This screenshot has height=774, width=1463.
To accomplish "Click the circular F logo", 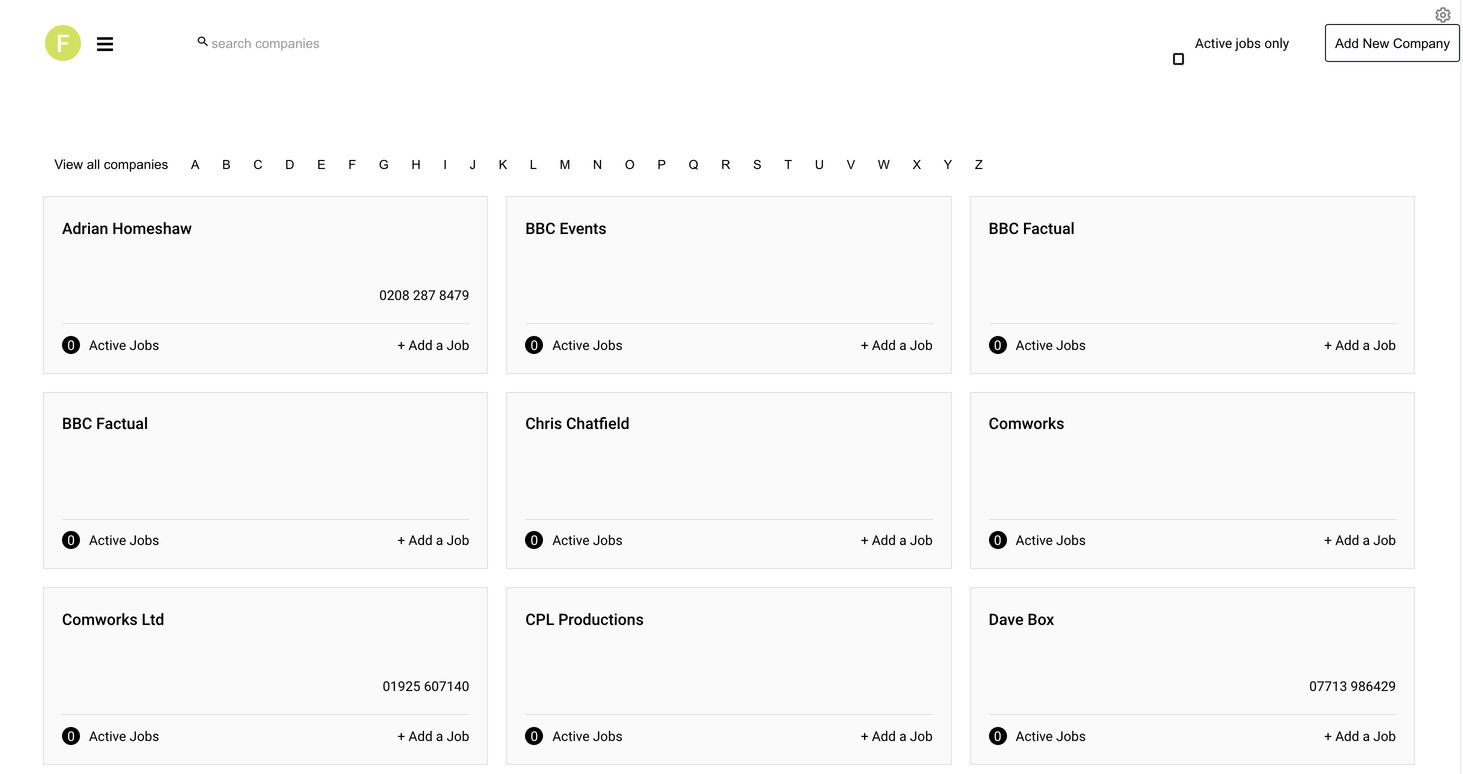I will pyautogui.click(x=63, y=43).
